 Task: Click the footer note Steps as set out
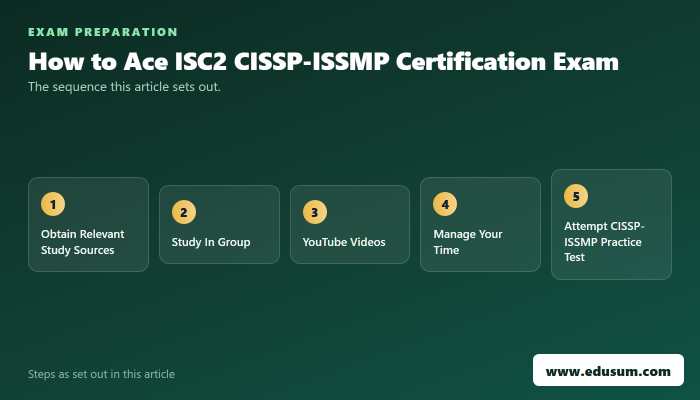(x=101, y=374)
